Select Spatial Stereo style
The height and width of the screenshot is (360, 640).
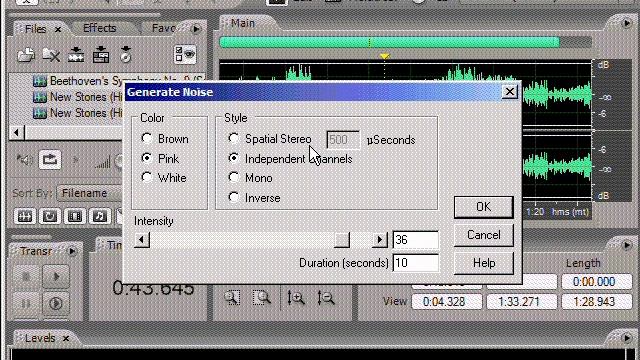233,138
